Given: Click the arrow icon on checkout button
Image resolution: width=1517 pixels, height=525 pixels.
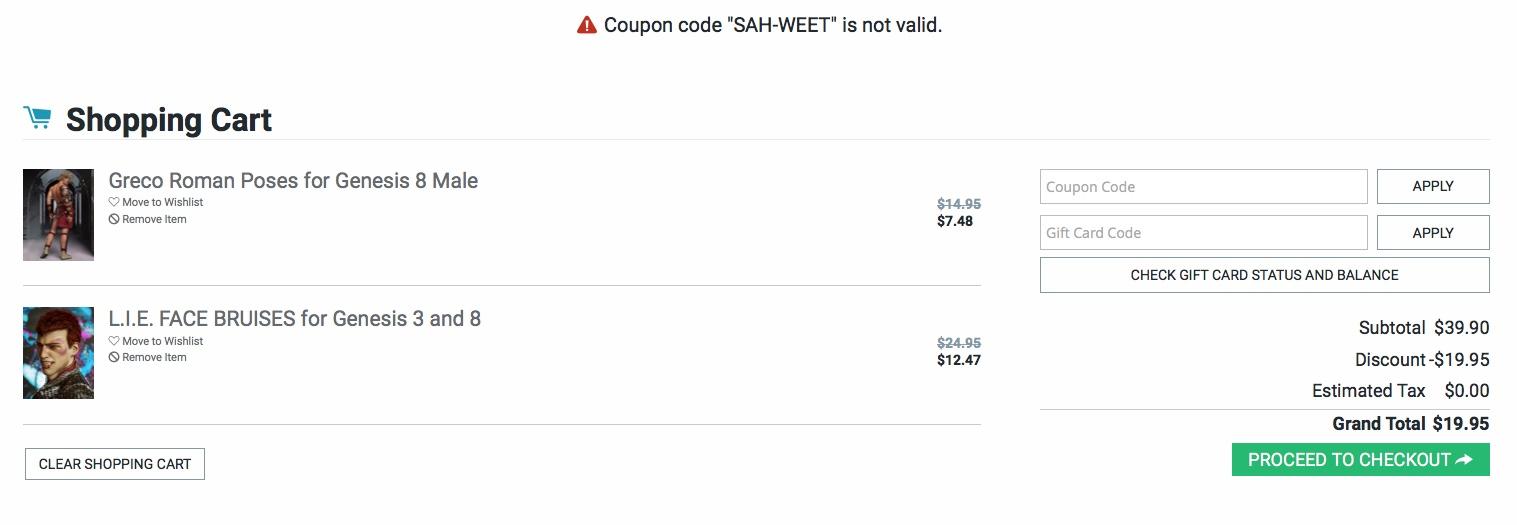Looking at the screenshot, I should point(1464,460).
